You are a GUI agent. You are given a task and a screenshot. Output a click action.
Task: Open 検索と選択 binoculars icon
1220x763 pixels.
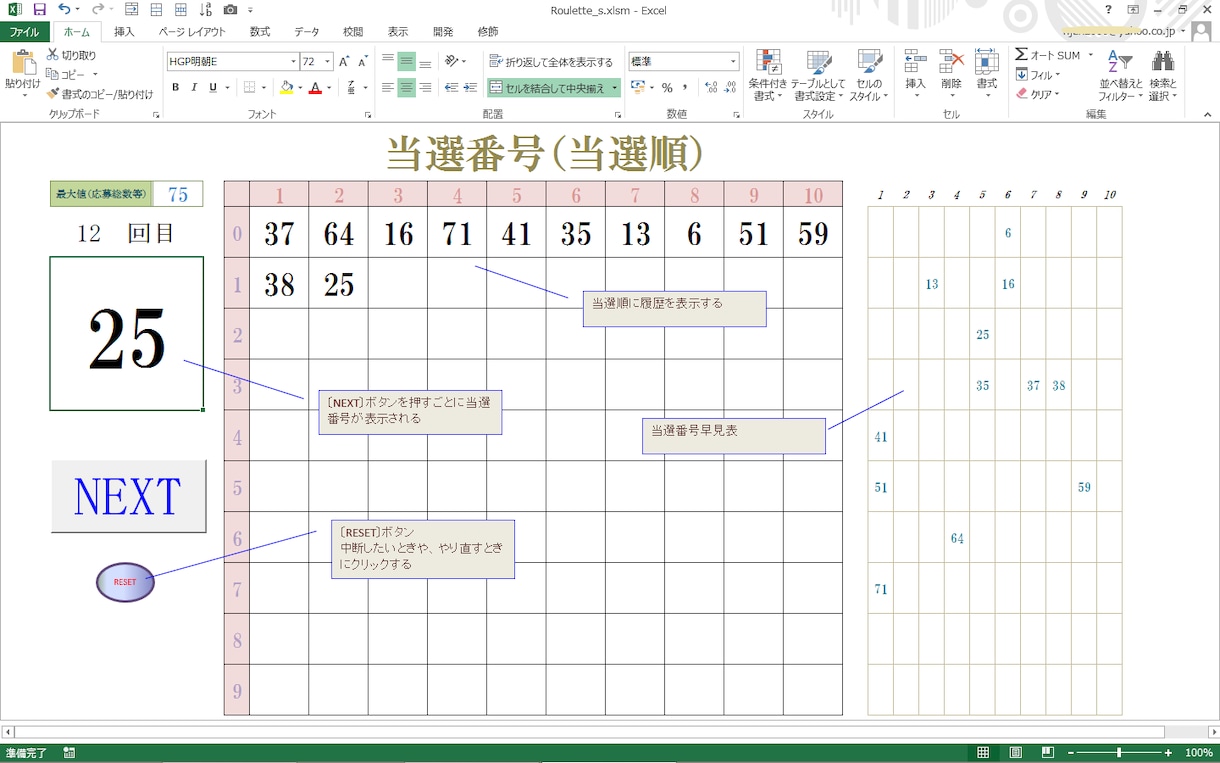pos(1162,75)
